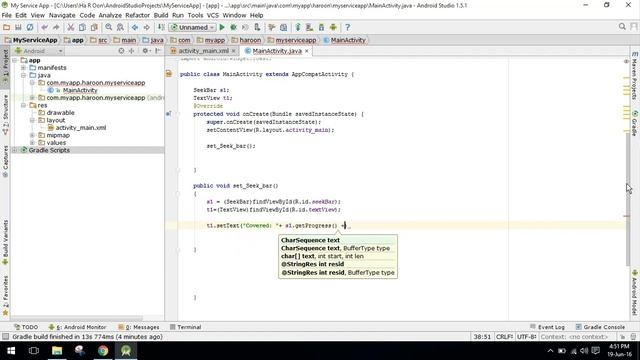This screenshot has width=640, height=360.
Task: Close the MainActivity.java tab
Action: pyautogui.click(x=307, y=51)
